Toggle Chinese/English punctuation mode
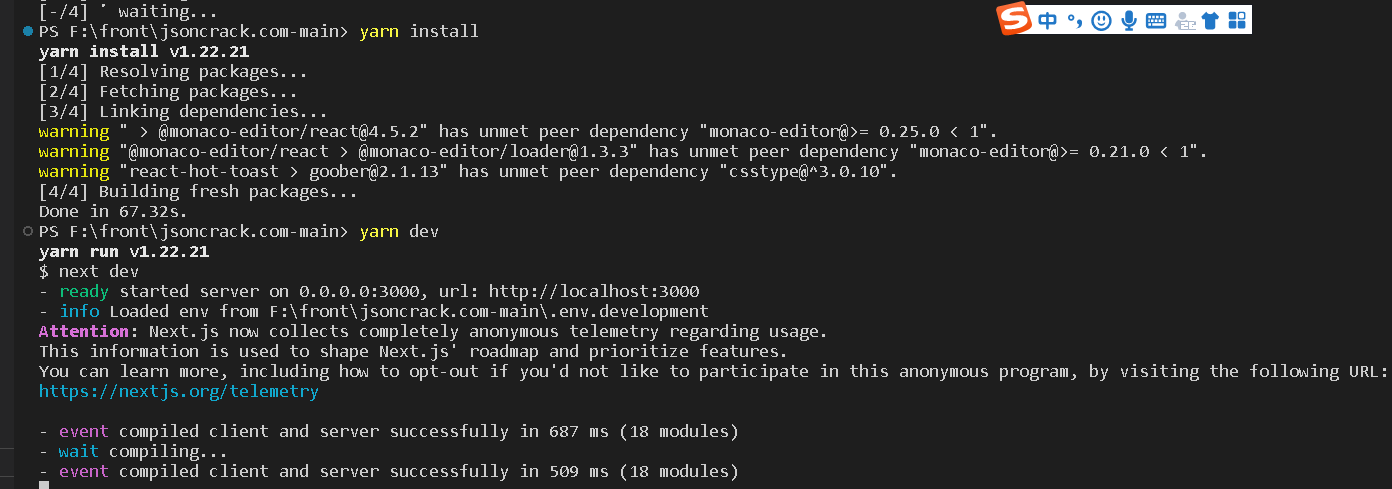Viewport: 1392px width, 489px height. (1075, 20)
